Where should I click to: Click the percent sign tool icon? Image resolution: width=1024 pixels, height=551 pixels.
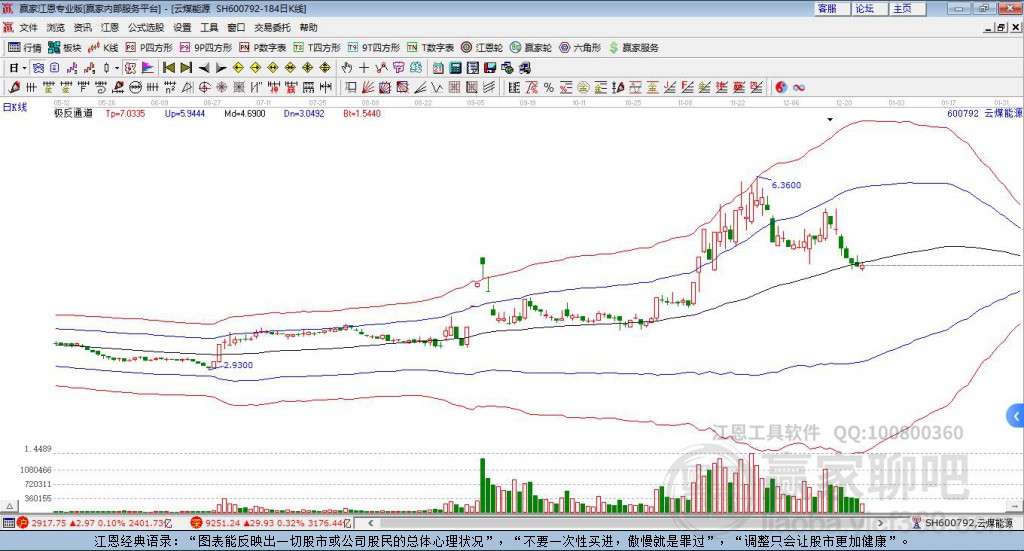(x=549, y=87)
